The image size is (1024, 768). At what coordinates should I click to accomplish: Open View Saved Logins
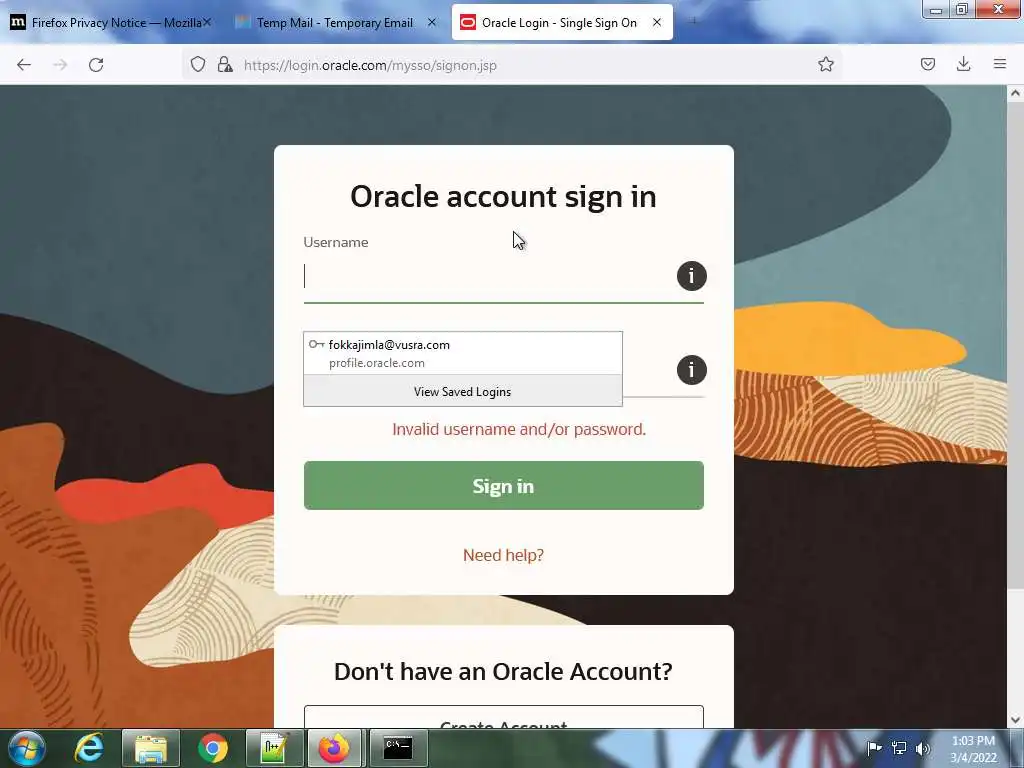[x=462, y=391]
